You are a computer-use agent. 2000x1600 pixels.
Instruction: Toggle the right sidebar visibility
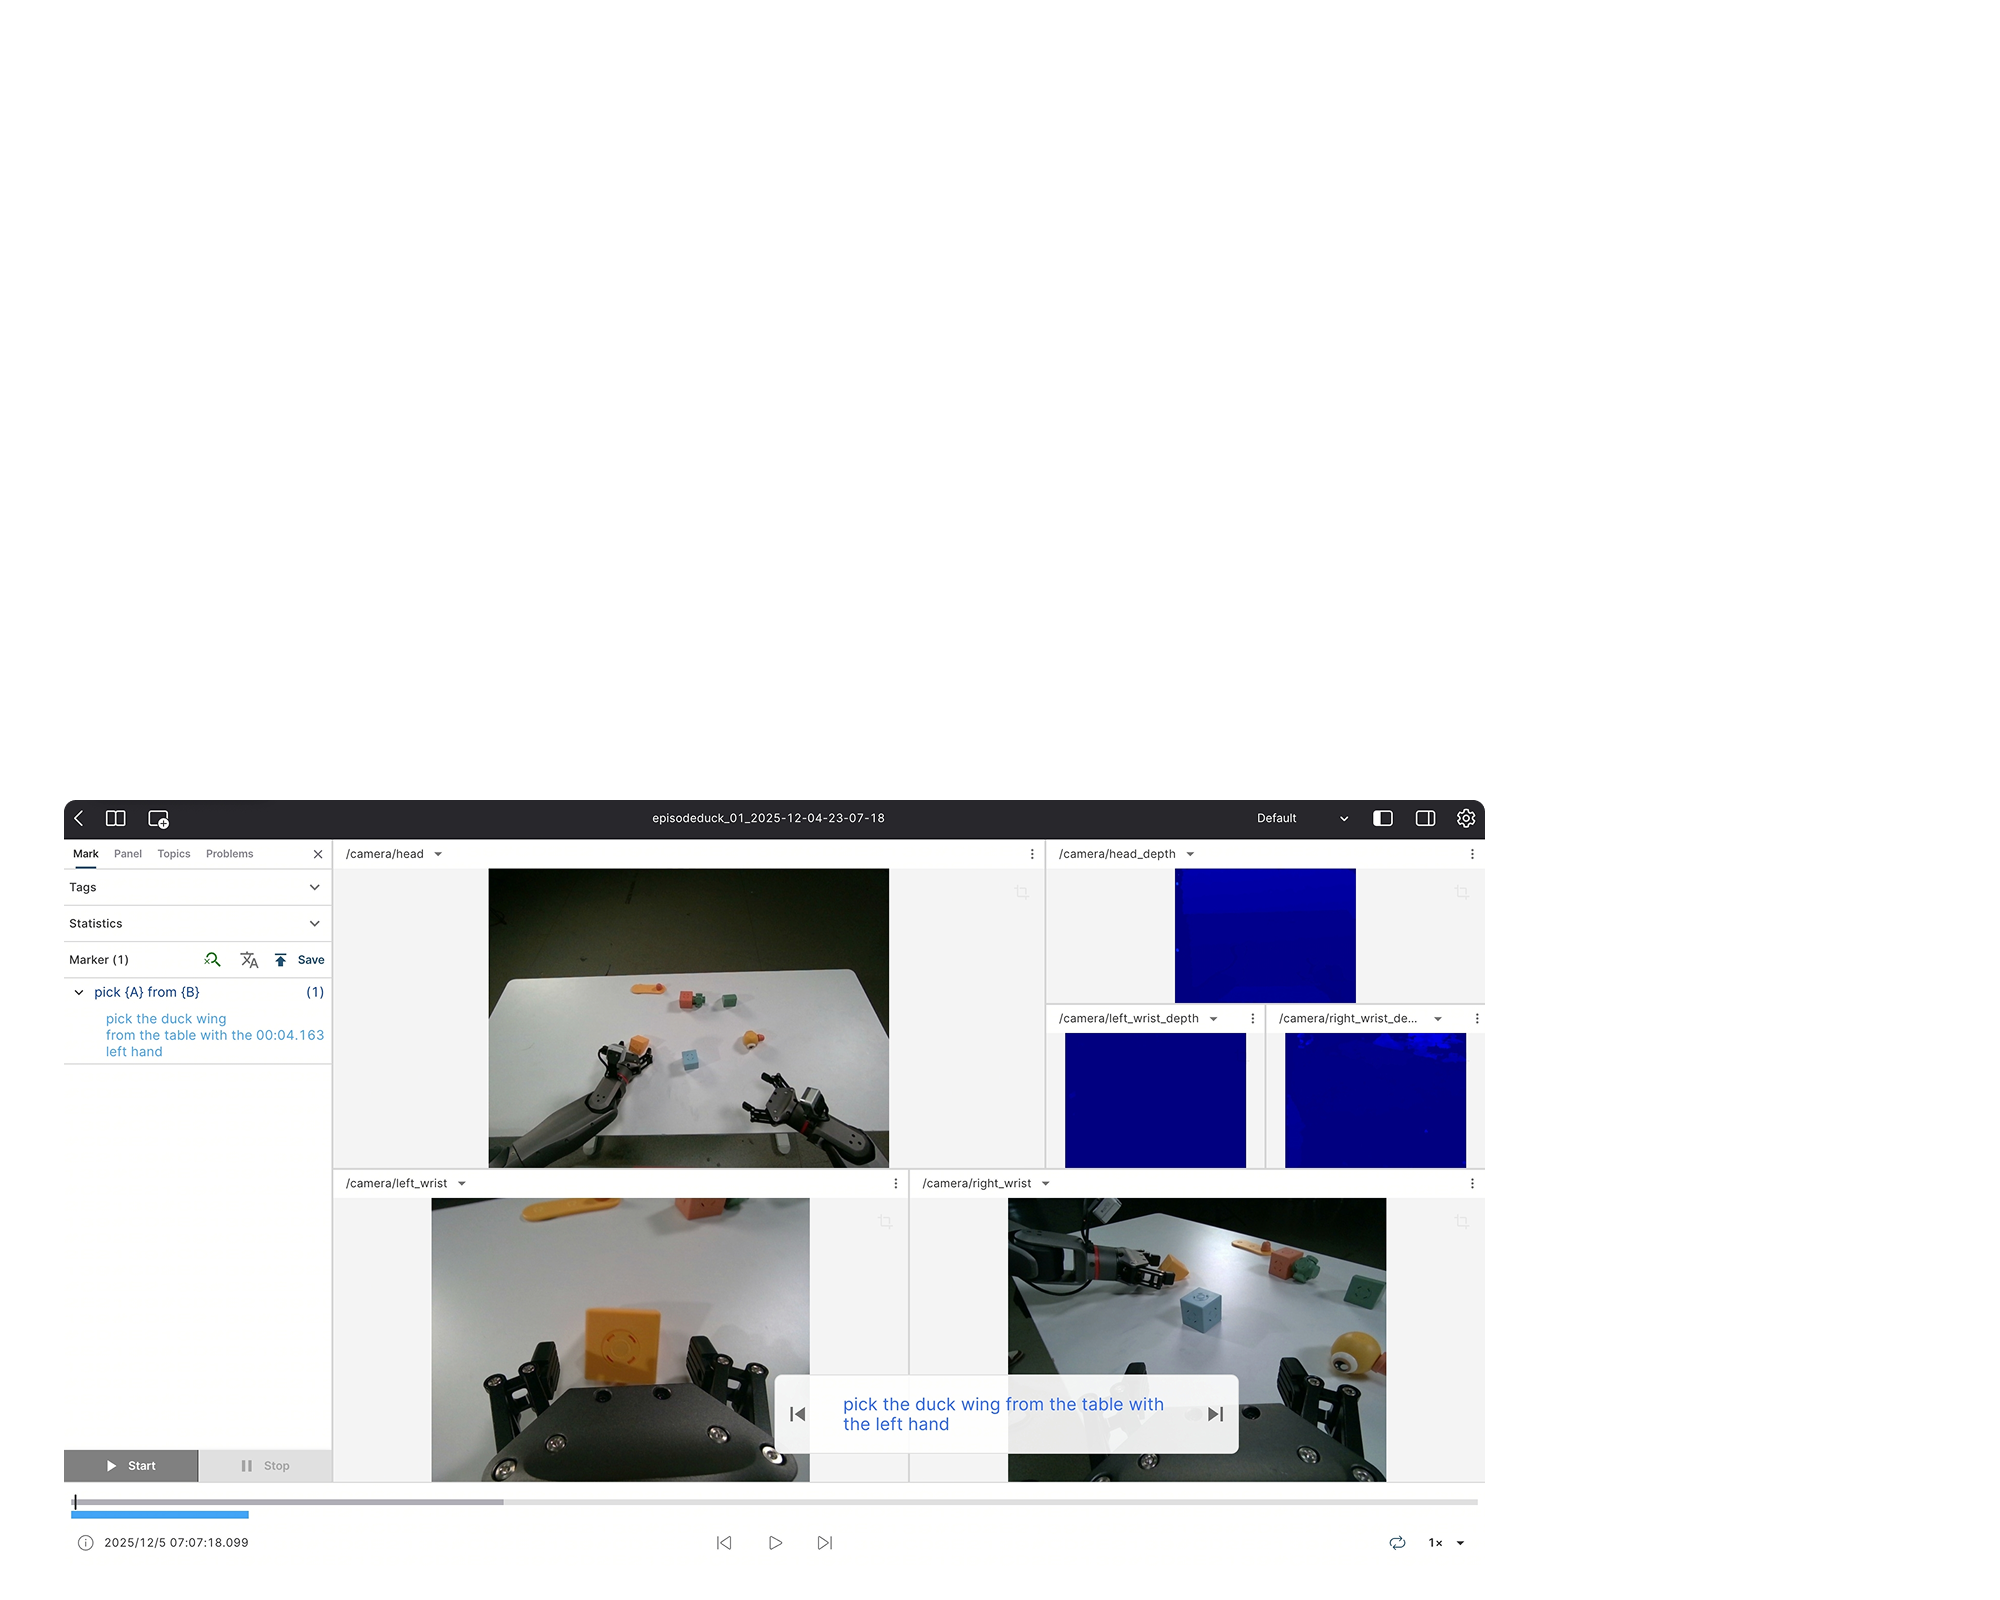tap(1424, 818)
